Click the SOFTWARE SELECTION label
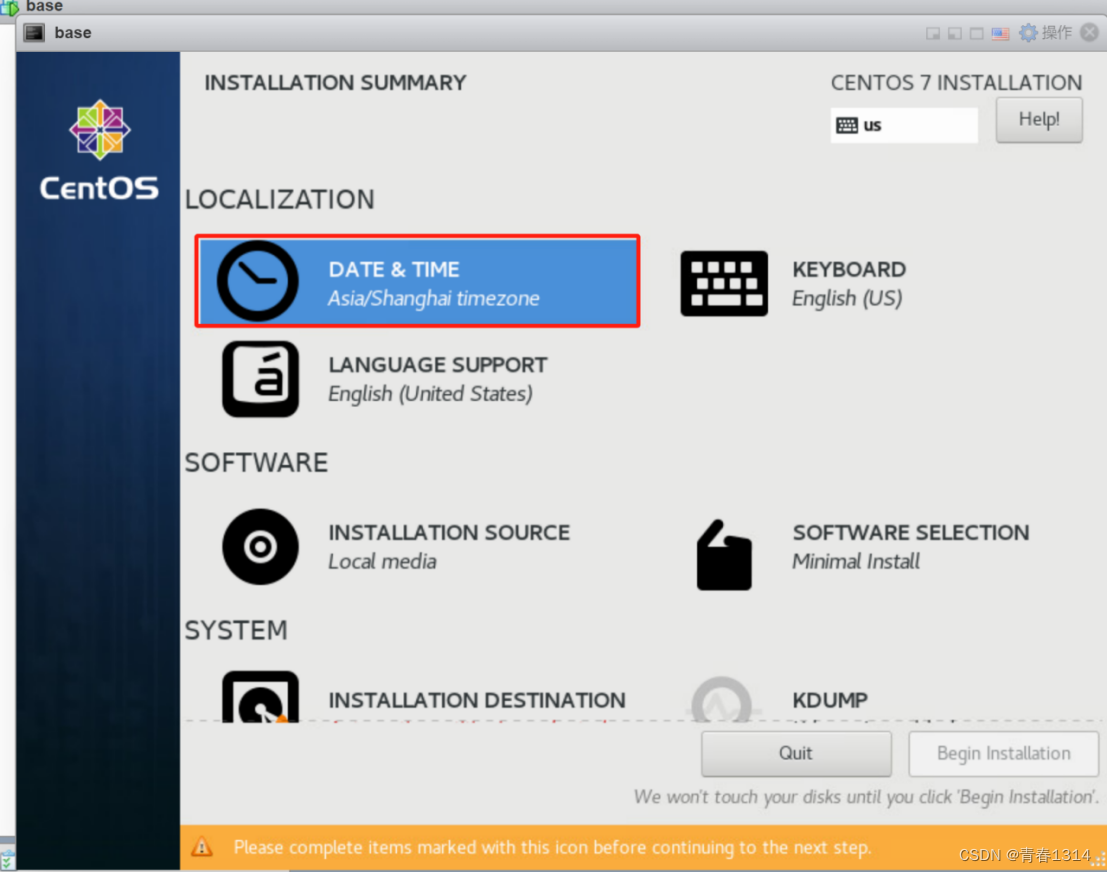 click(911, 533)
